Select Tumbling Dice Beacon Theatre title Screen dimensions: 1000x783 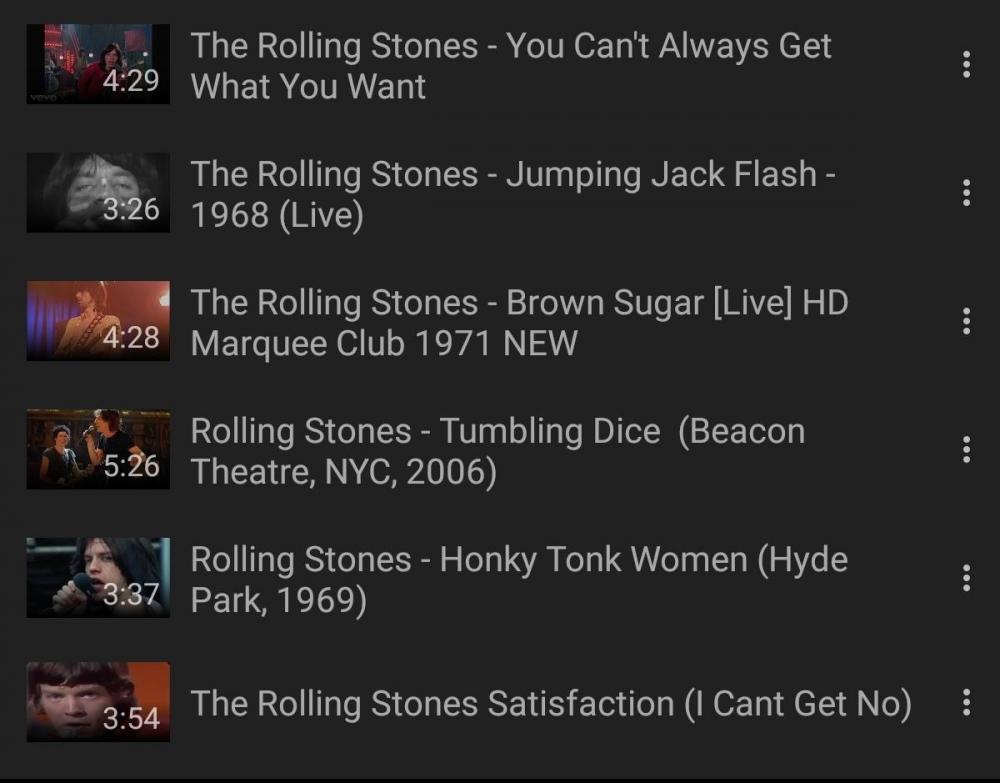click(497, 451)
